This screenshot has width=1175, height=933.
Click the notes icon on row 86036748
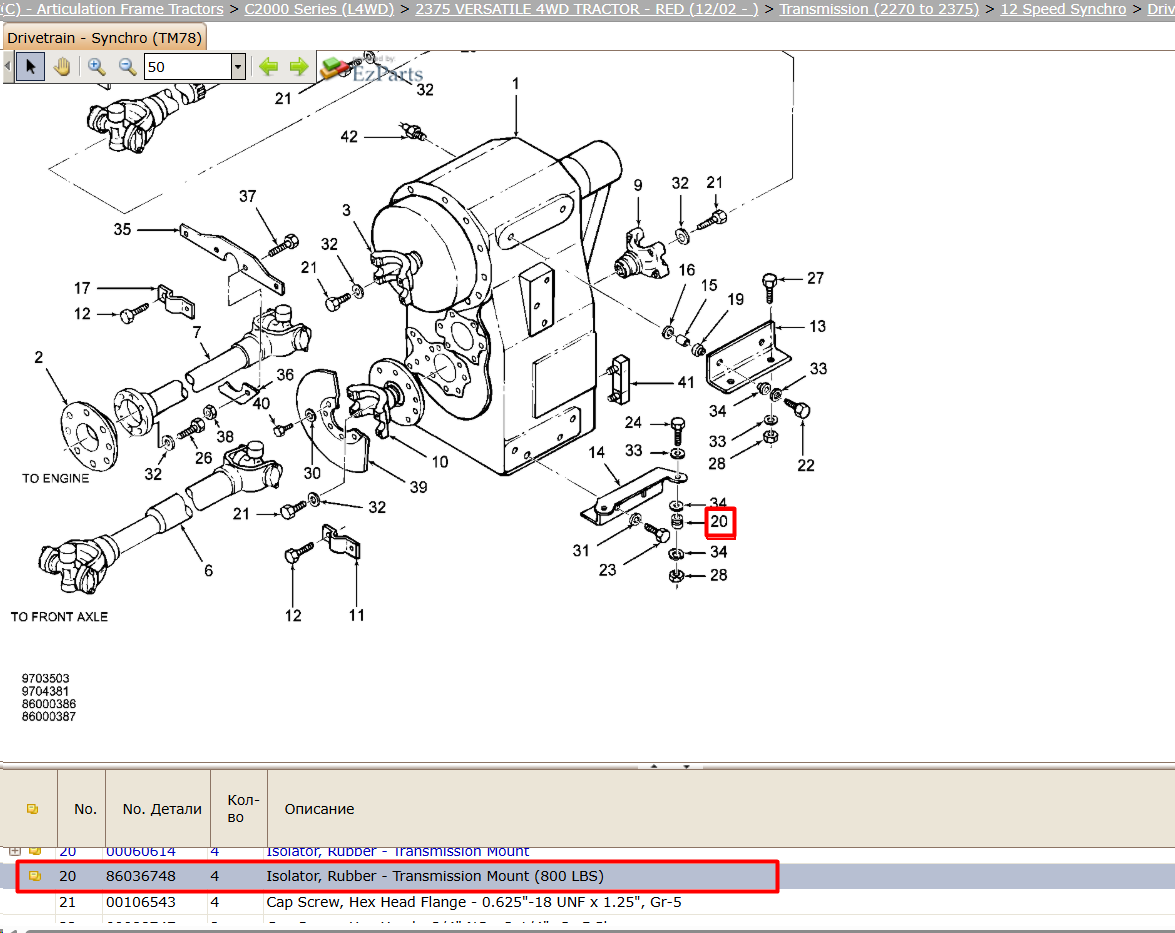pos(34,875)
